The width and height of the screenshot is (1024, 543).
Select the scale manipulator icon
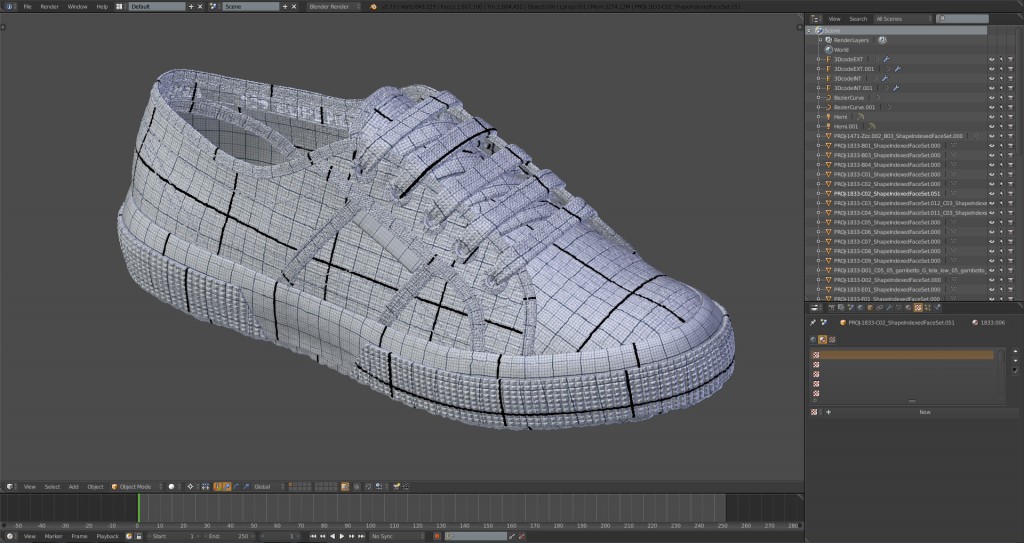(x=246, y=487)
